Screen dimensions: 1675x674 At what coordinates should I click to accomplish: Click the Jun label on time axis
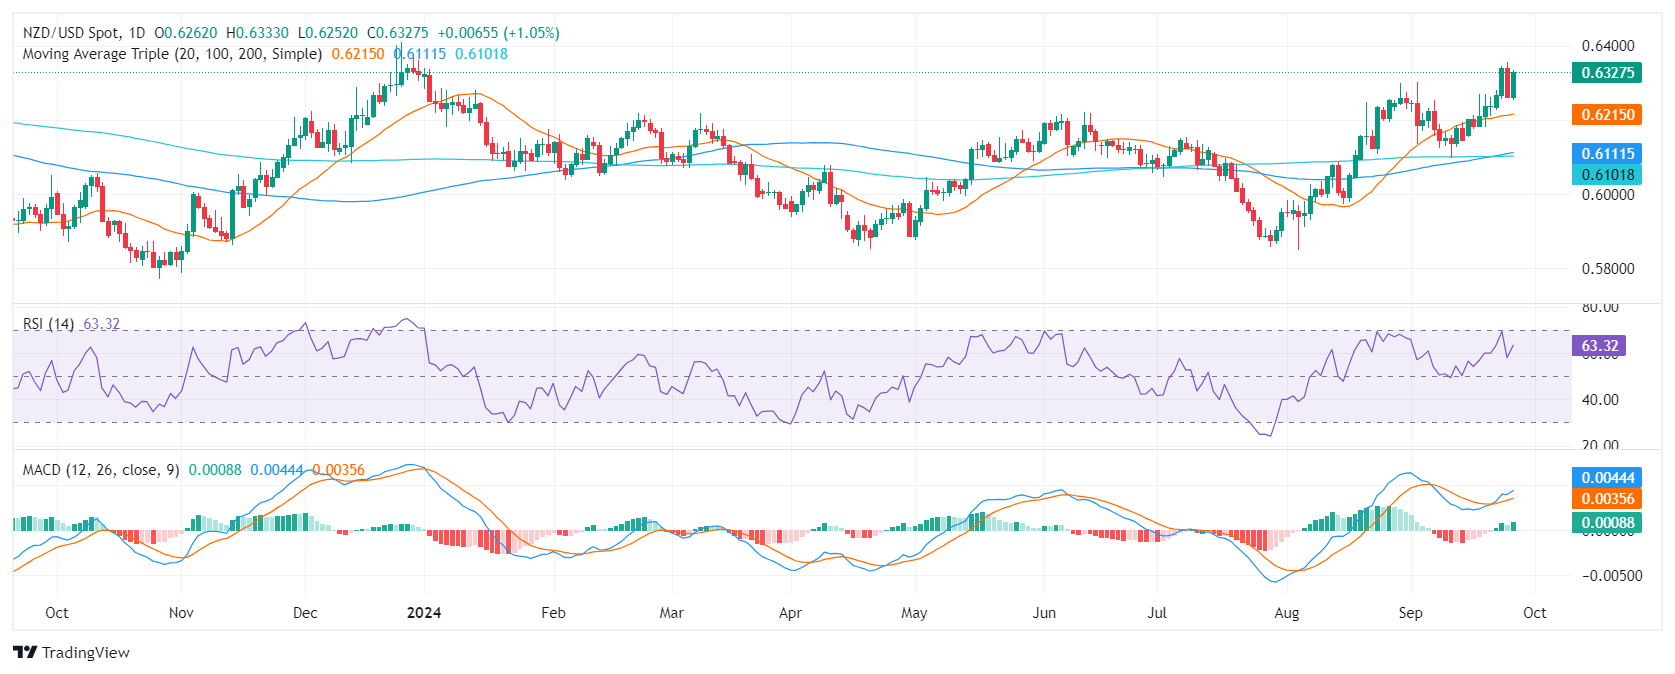[x=1044, y=613]
